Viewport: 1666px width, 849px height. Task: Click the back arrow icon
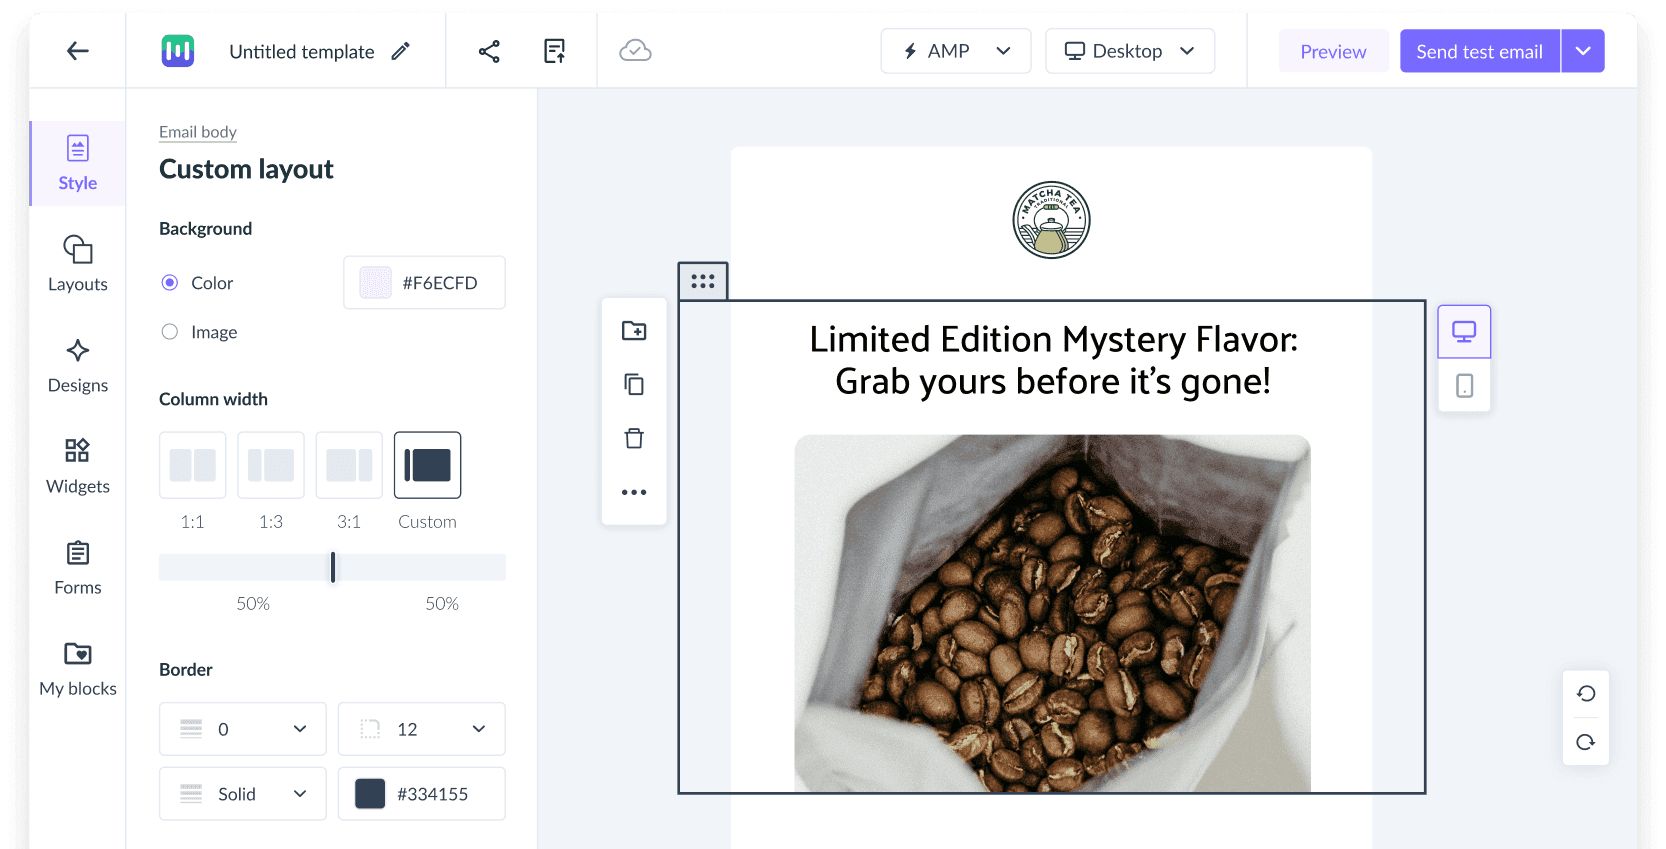tap(78, 51)
